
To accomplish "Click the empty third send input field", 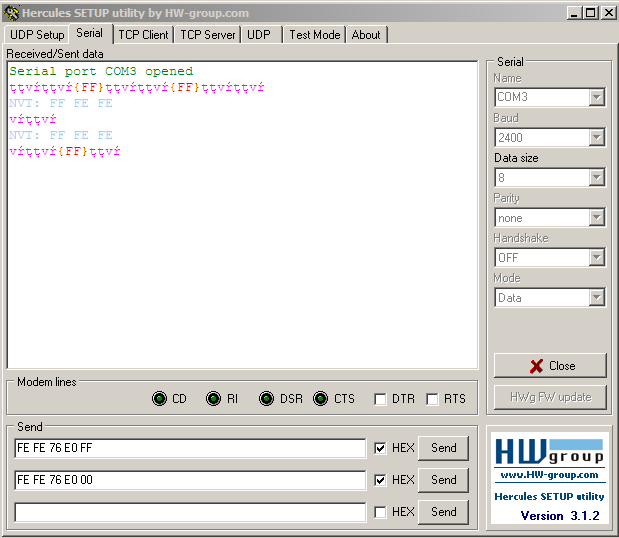I will [x=190, y=512].
